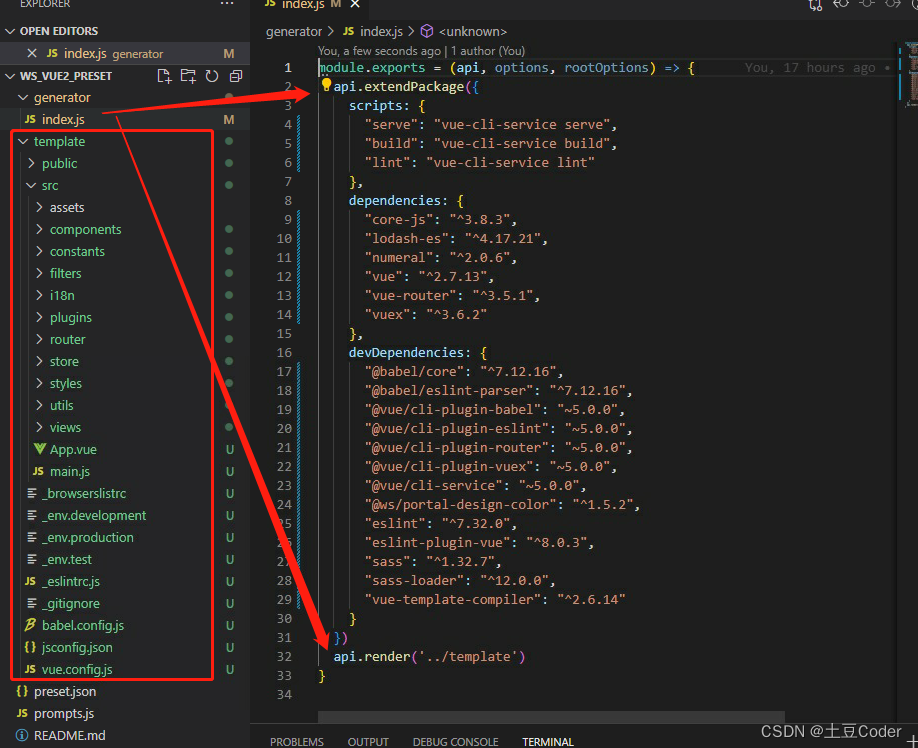Expand the utils folder
The width and height of the screenshot is (918, 748).
(39, 405)
